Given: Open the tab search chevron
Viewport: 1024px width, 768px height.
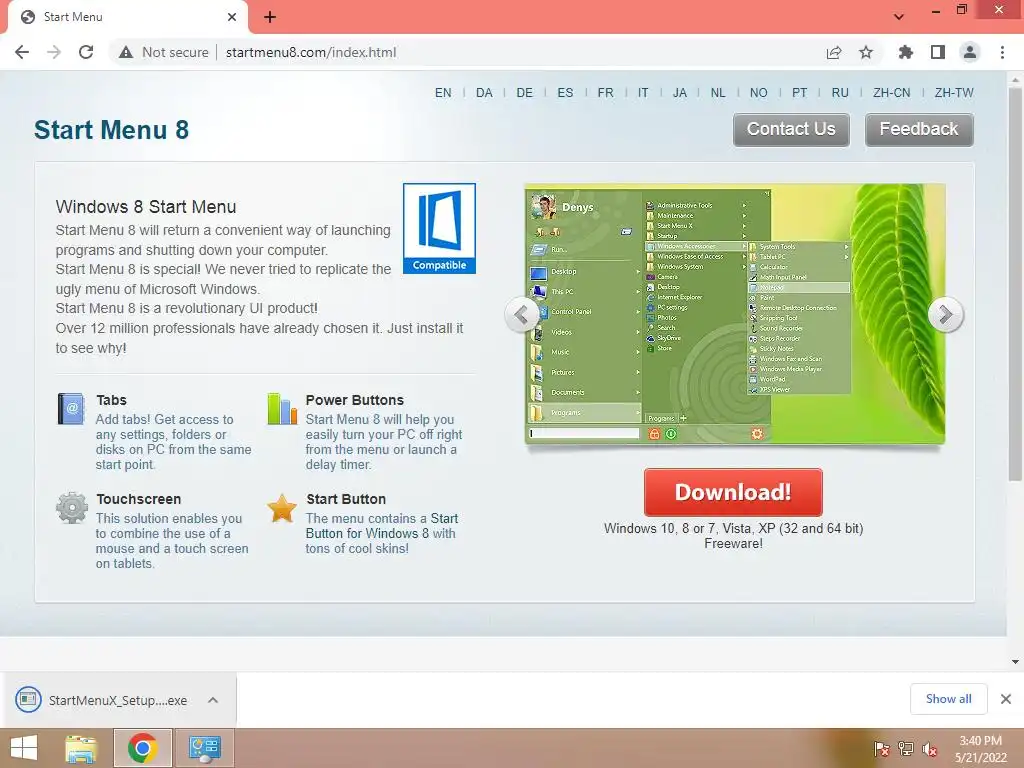Looking at the screenshot, I should (x=899, y=17).
